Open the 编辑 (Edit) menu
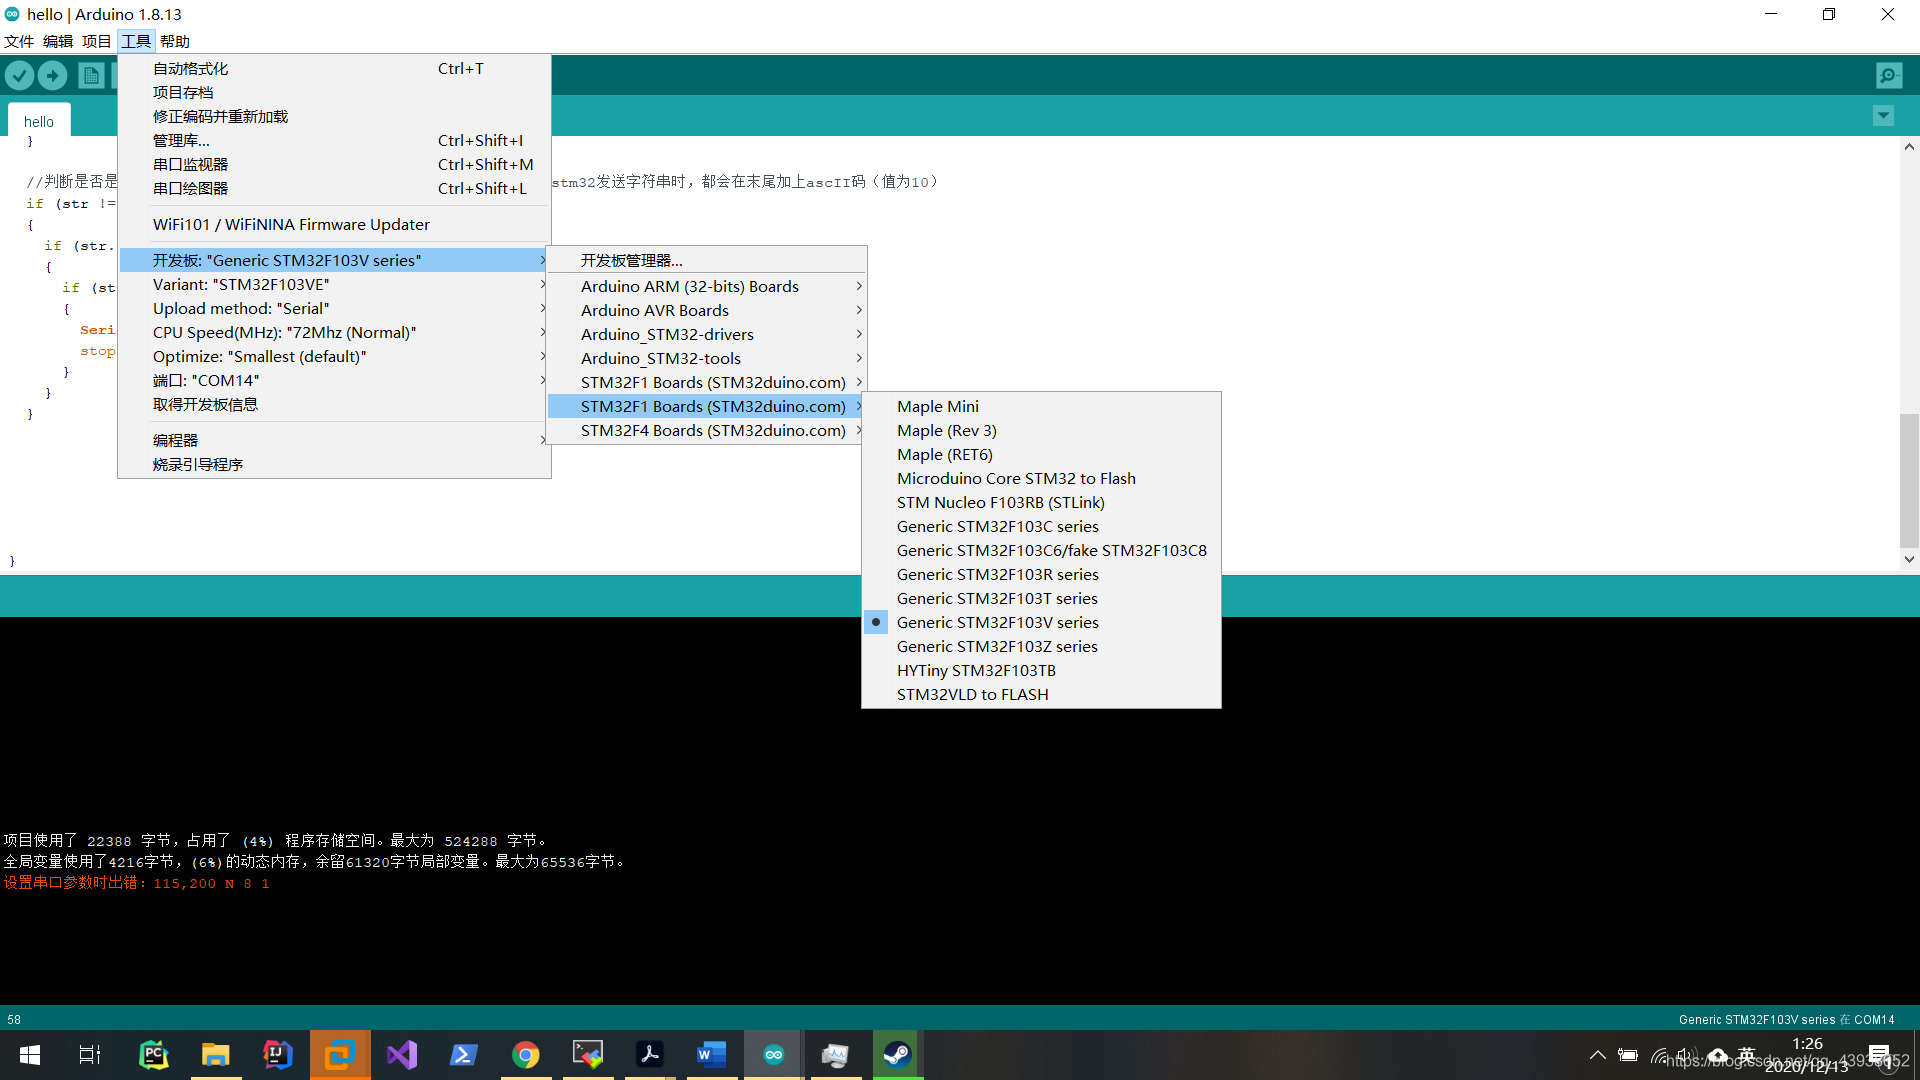This screenshot has width=1920, height=1080. pos(58,41)
